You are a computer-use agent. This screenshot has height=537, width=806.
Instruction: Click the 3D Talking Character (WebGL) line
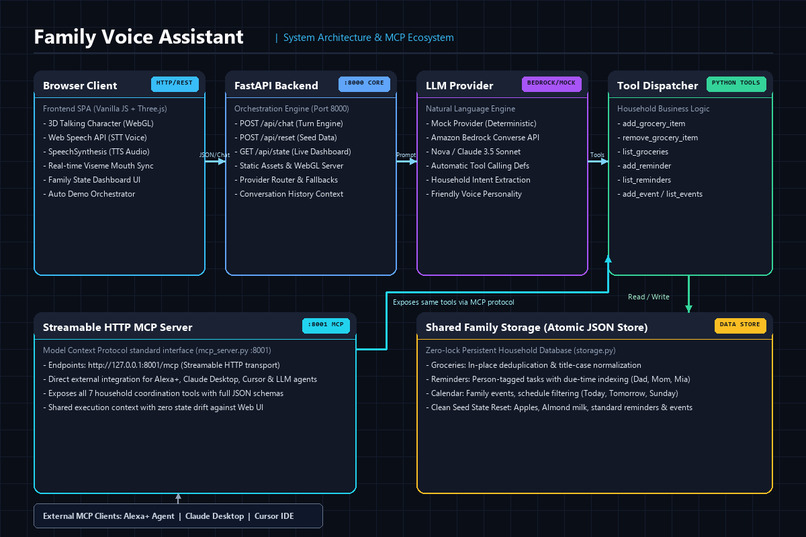click(98, 123)
